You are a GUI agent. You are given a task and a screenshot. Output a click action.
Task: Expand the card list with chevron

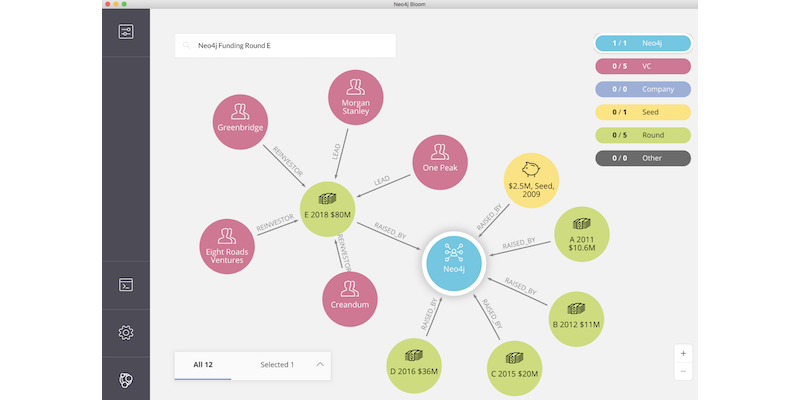click(320, 364)
